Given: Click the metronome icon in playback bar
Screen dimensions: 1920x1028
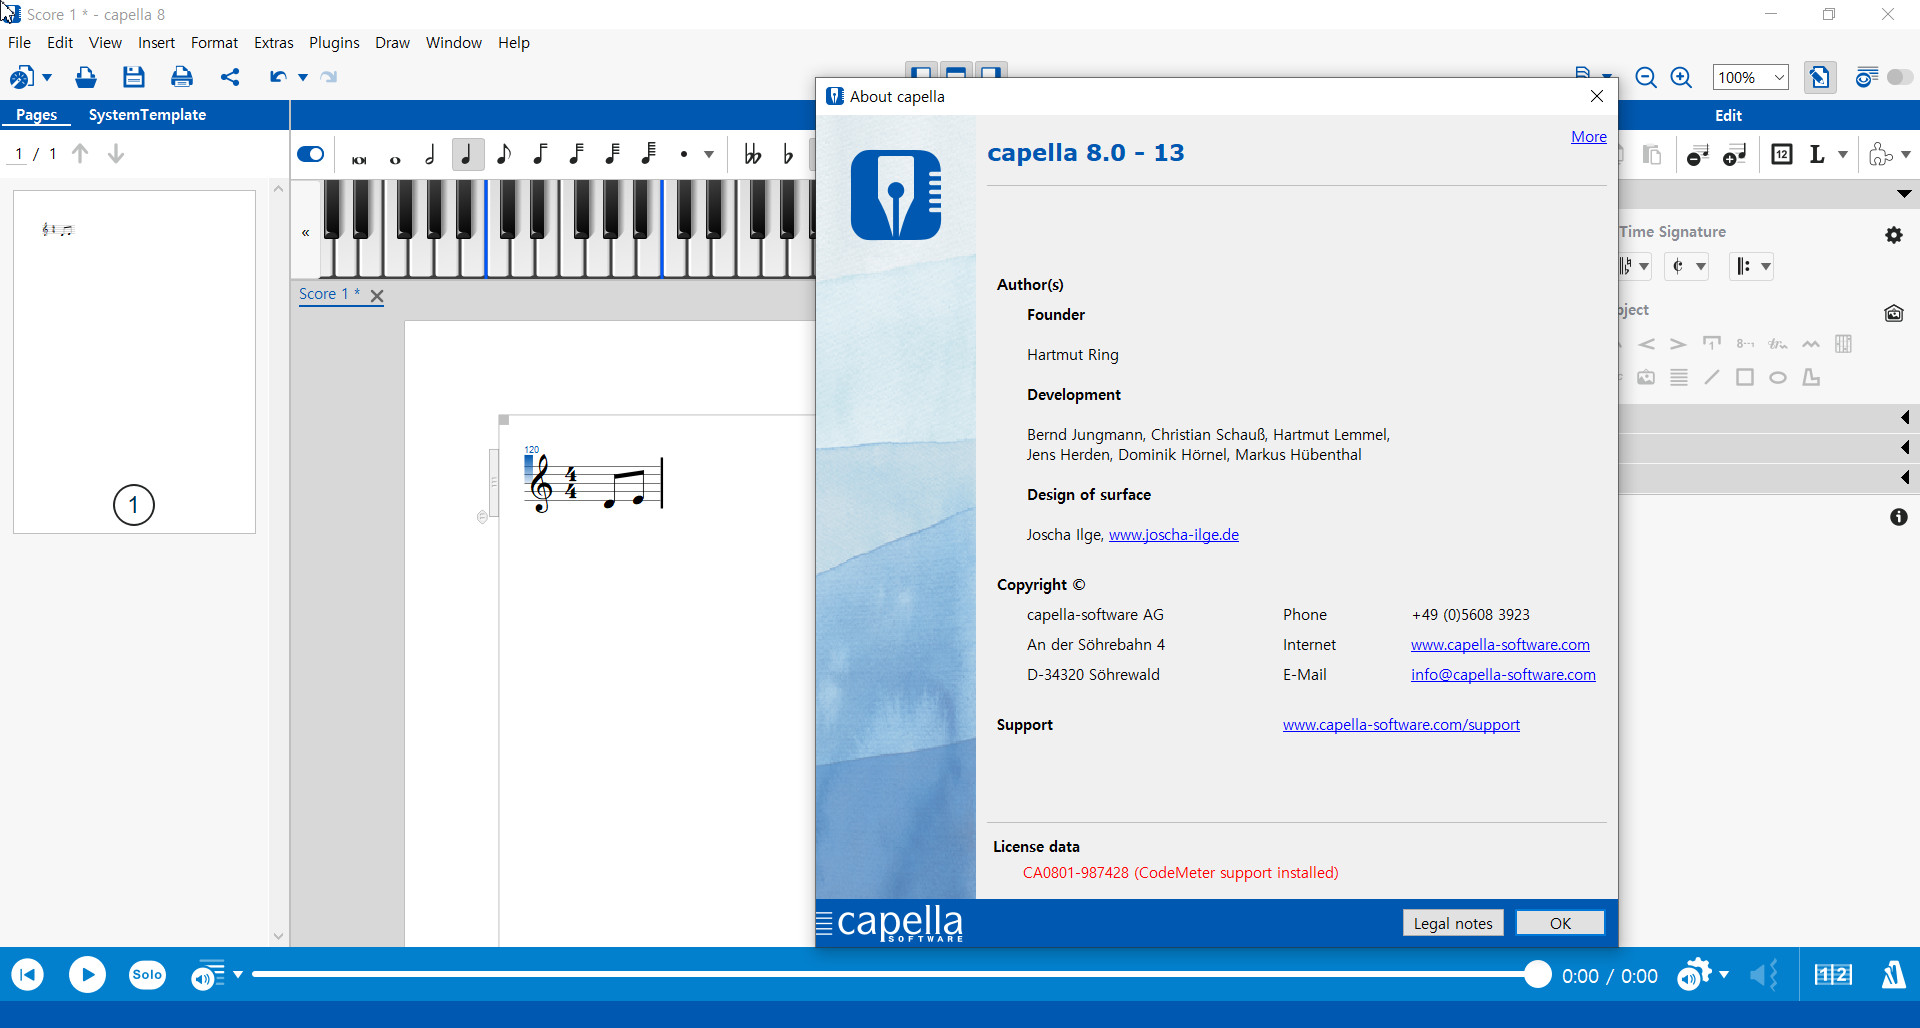Looking at the screenshot, I should click(x=1894, y=975).
